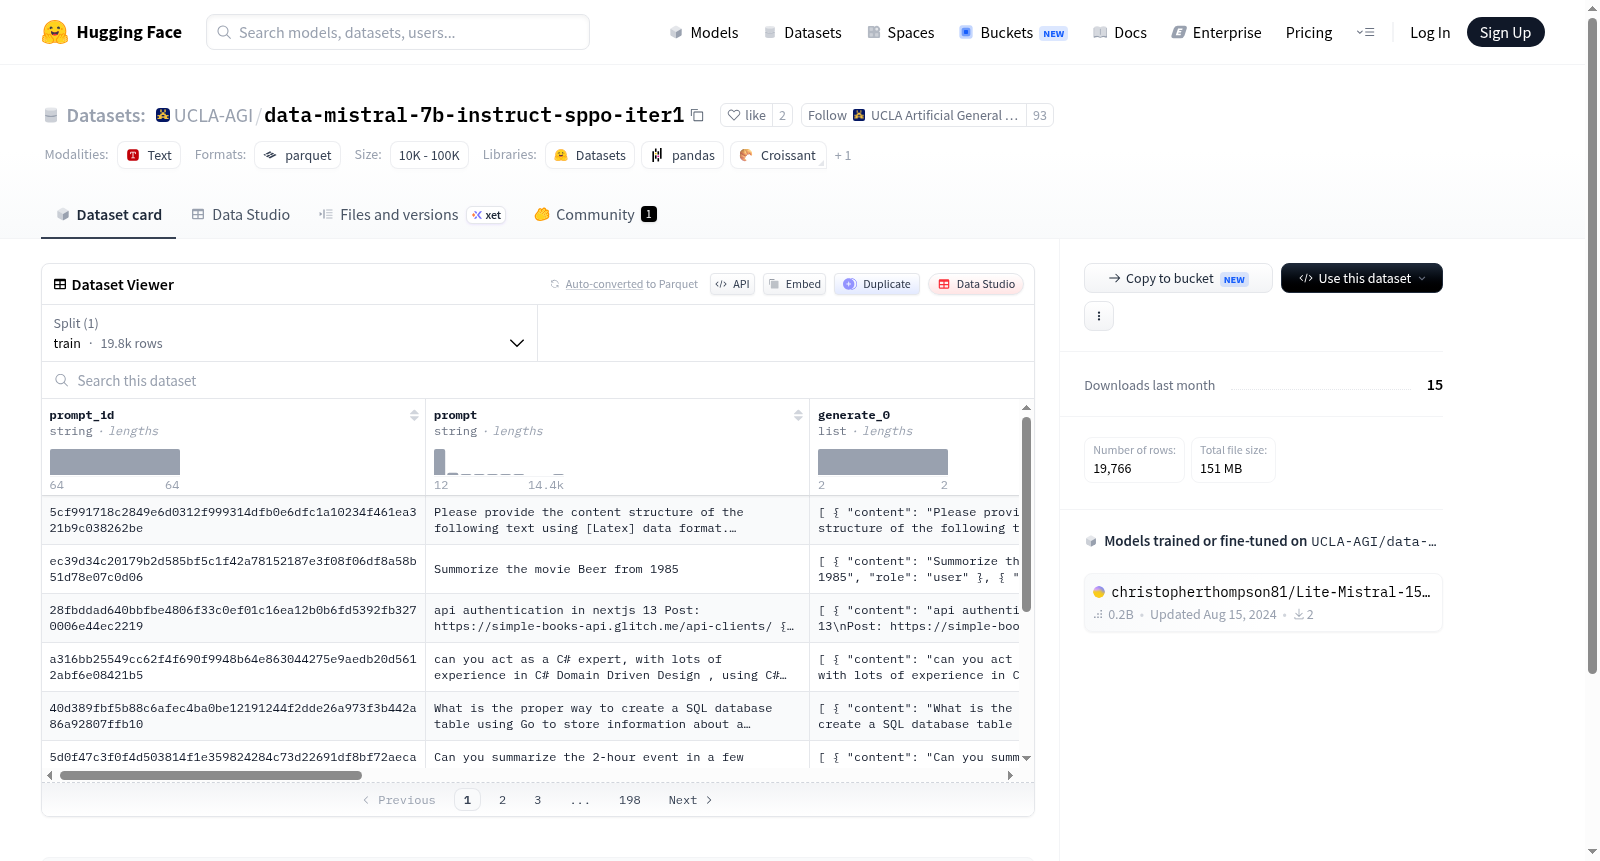Sort by prompt column sort icon
This screenshot has width=1600, height=861.
pos(798,415)
